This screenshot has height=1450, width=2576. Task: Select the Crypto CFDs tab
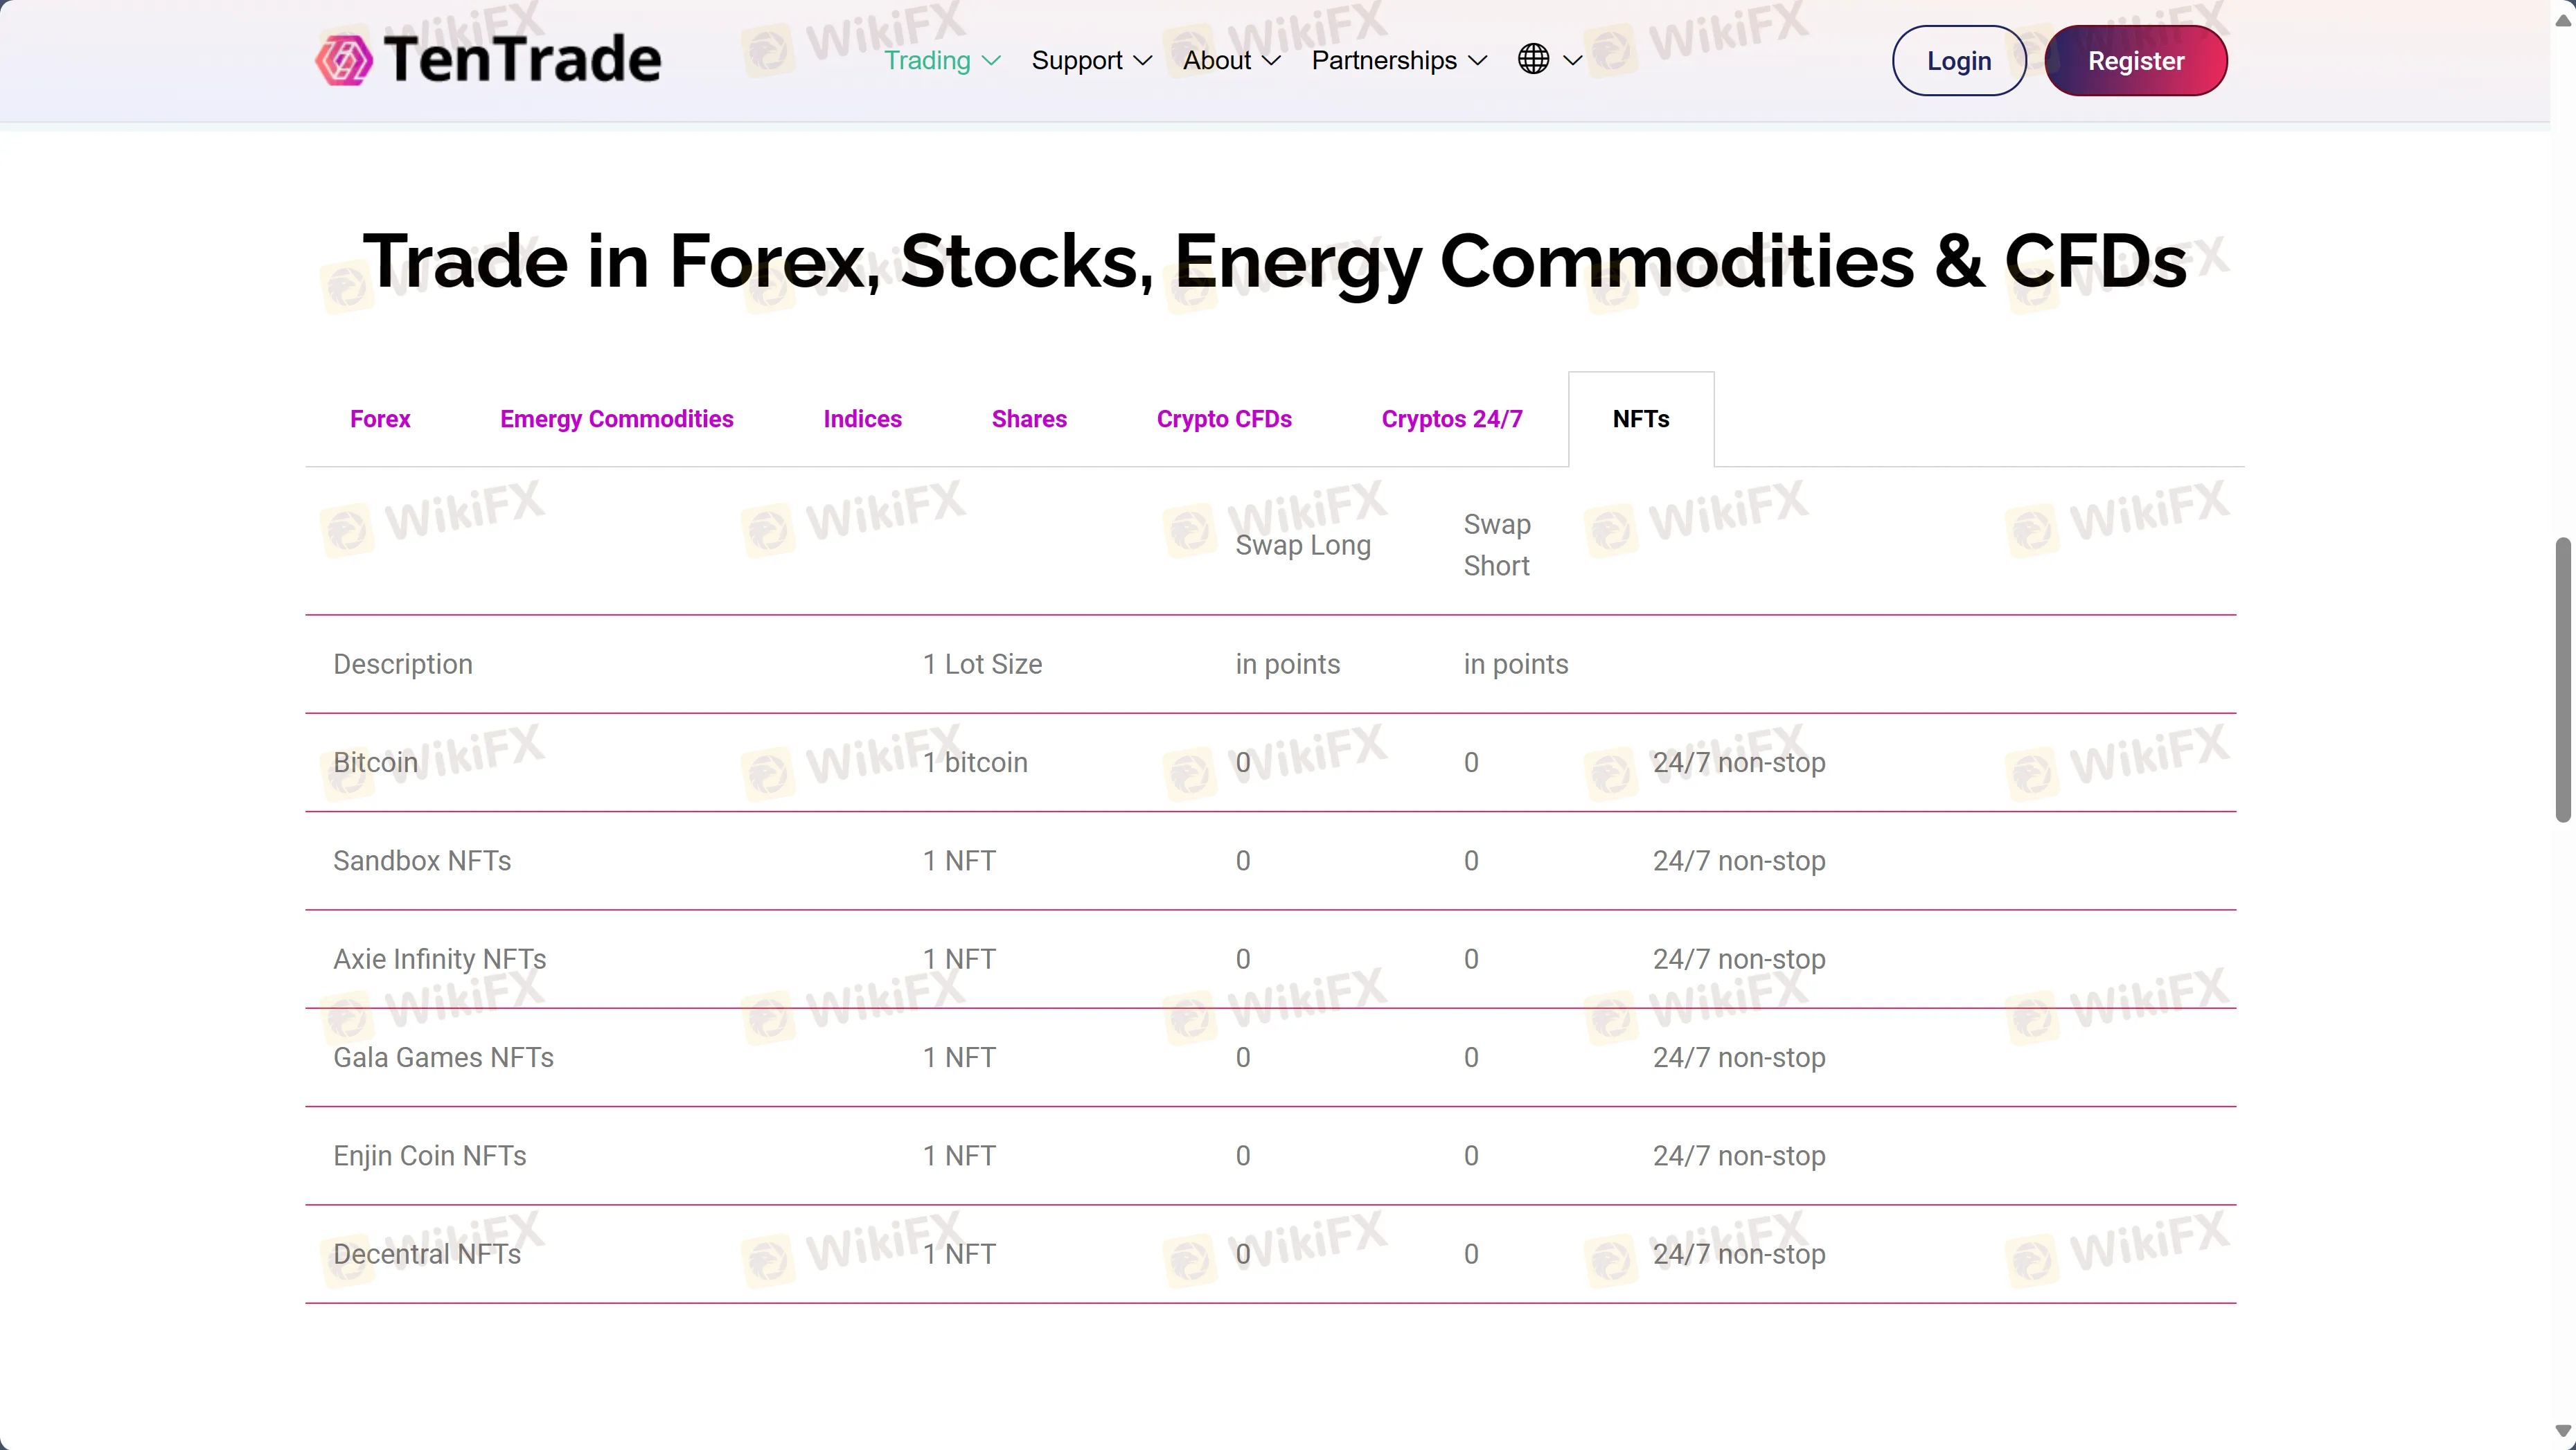1224,419
